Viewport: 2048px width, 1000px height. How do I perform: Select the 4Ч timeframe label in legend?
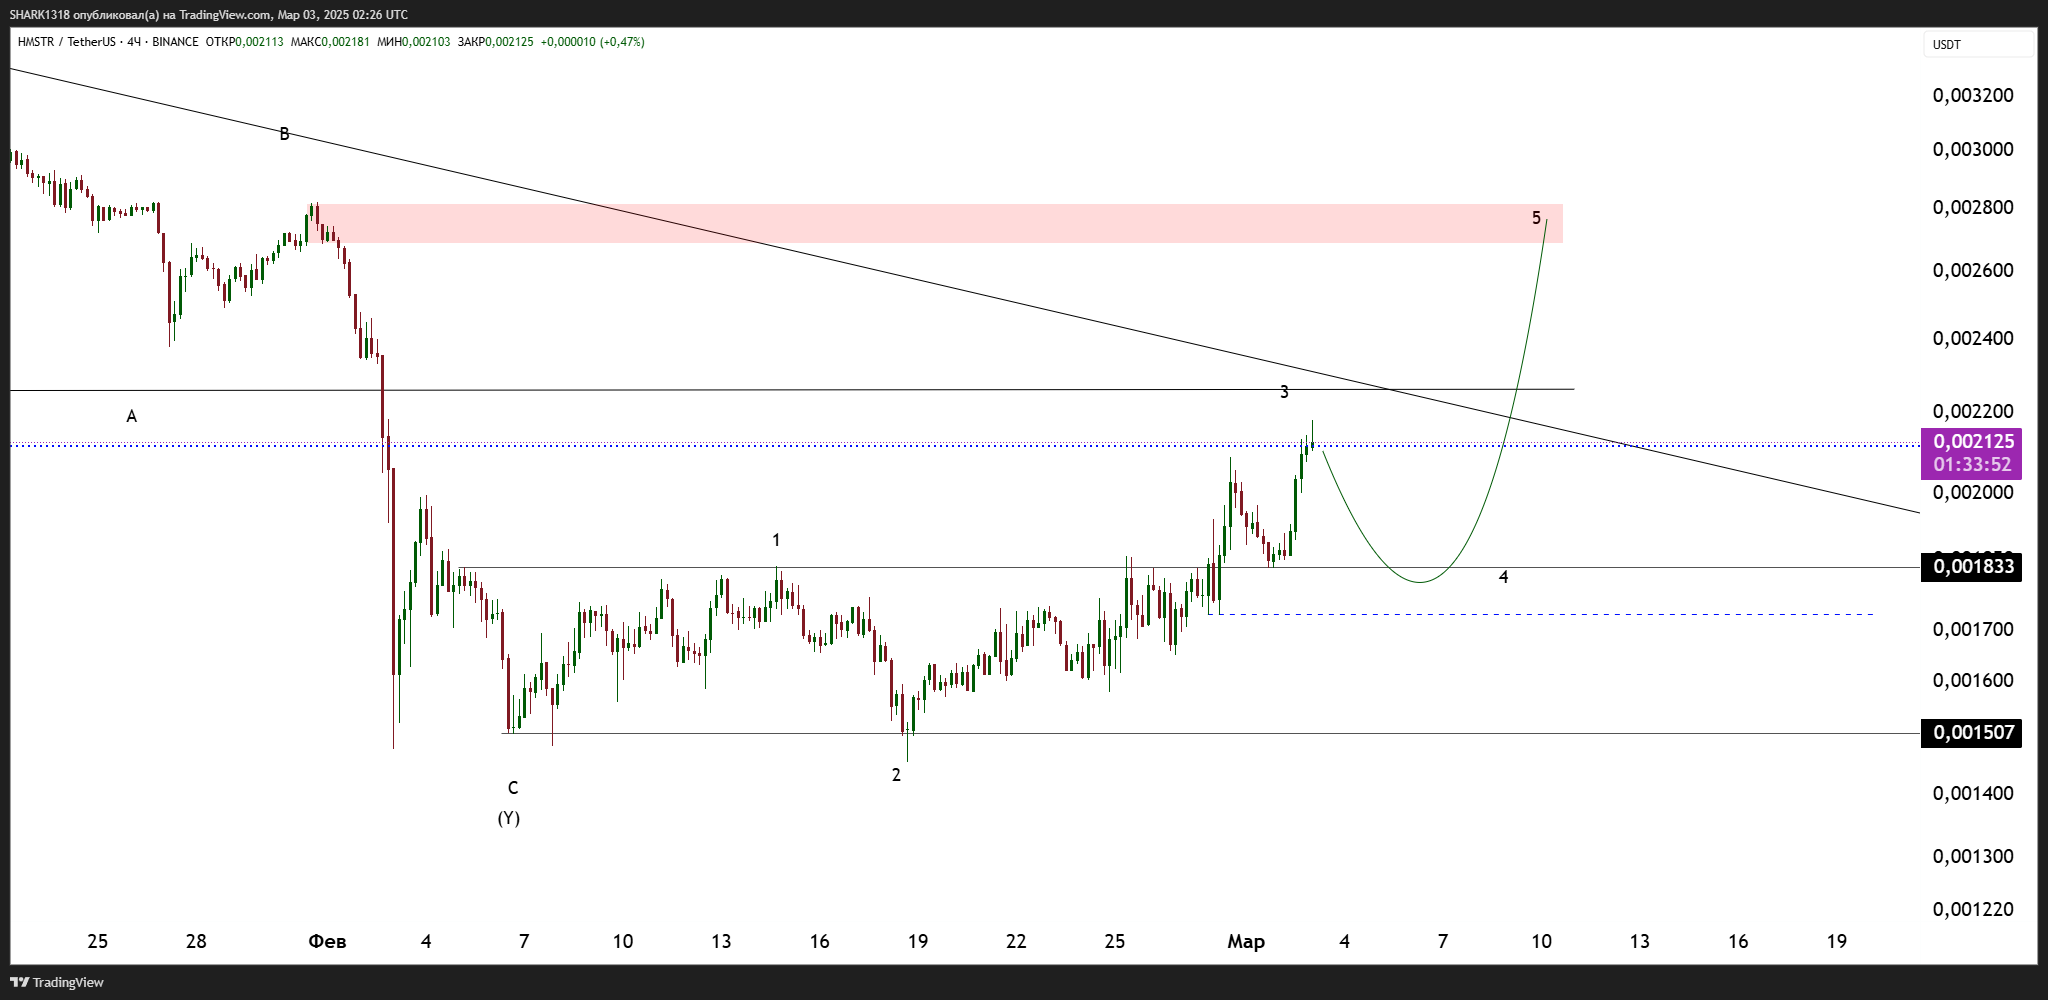pos(134,42)
